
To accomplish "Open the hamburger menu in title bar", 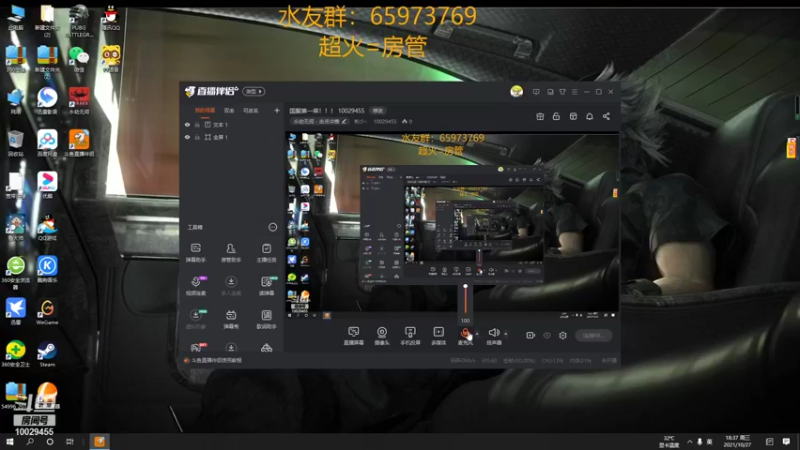I will [x=574, y=92].
